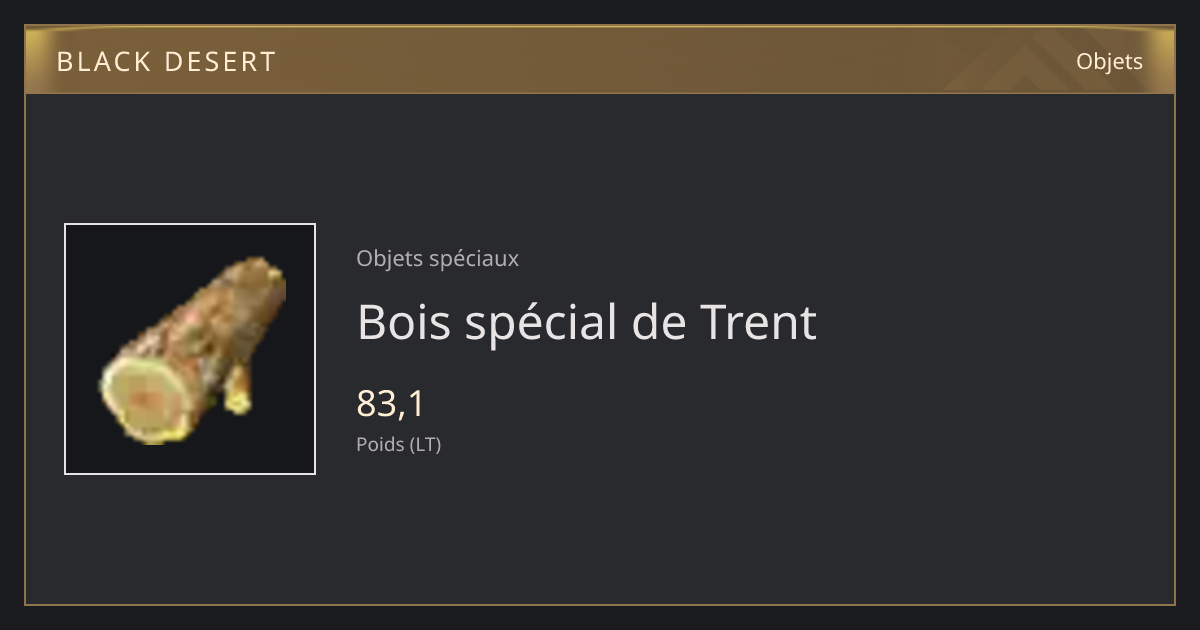Click the Trent special wood log icon
Screen dimensions: 1200x630
point(191,350)
